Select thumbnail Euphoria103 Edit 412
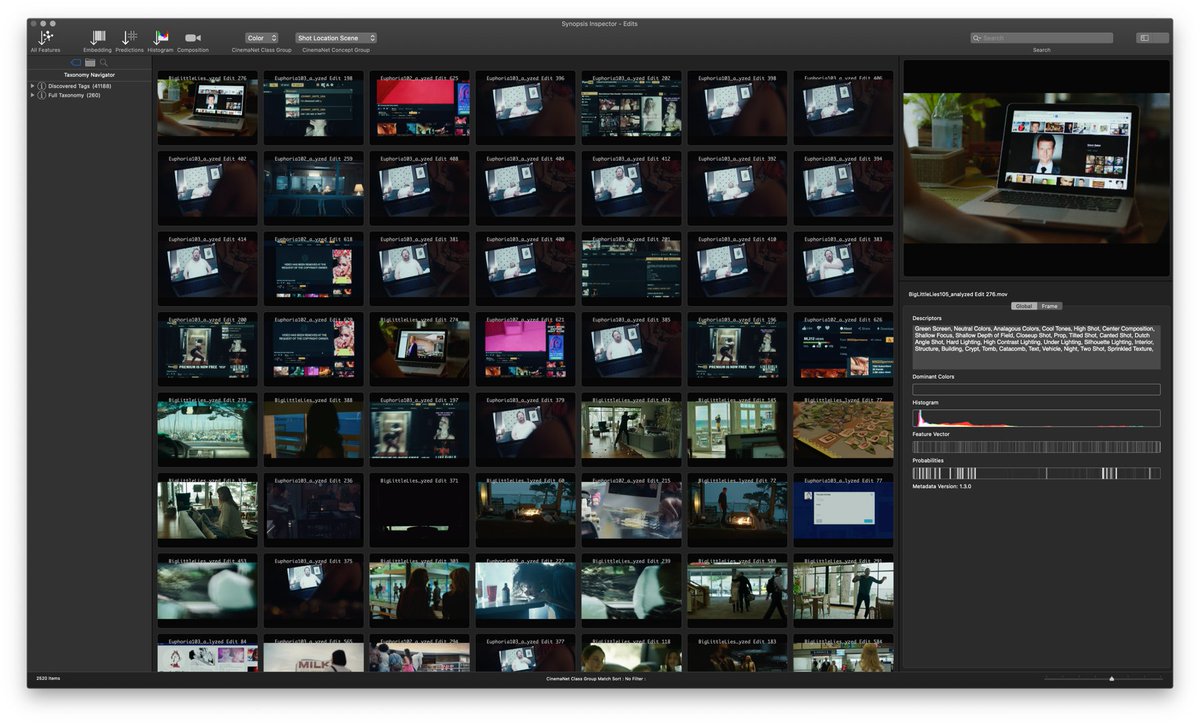 (x=631, y=188)
